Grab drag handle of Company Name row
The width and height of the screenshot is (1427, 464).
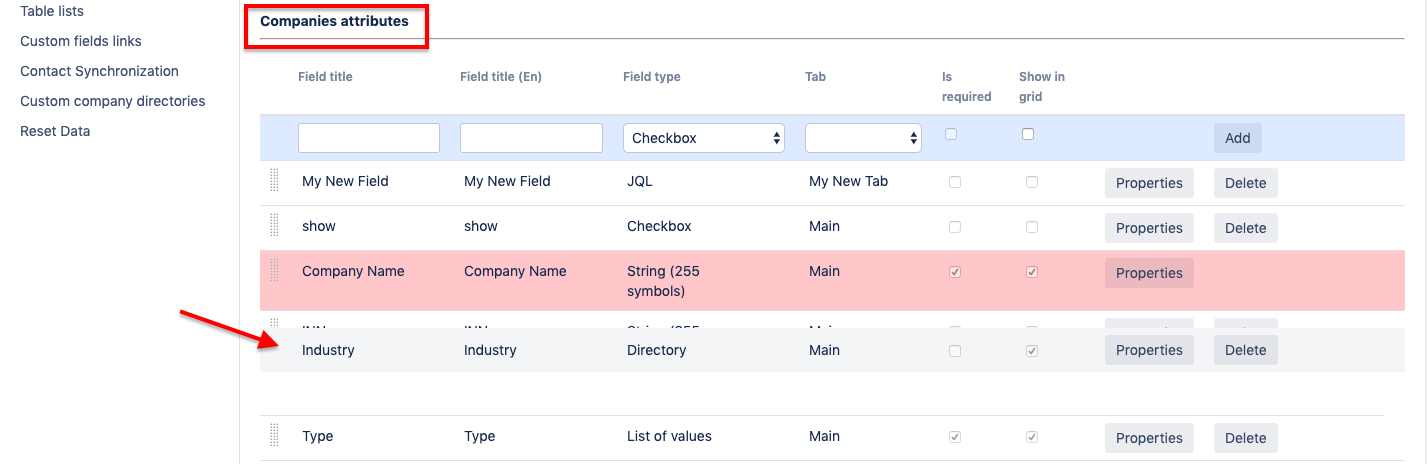[274, 271]
